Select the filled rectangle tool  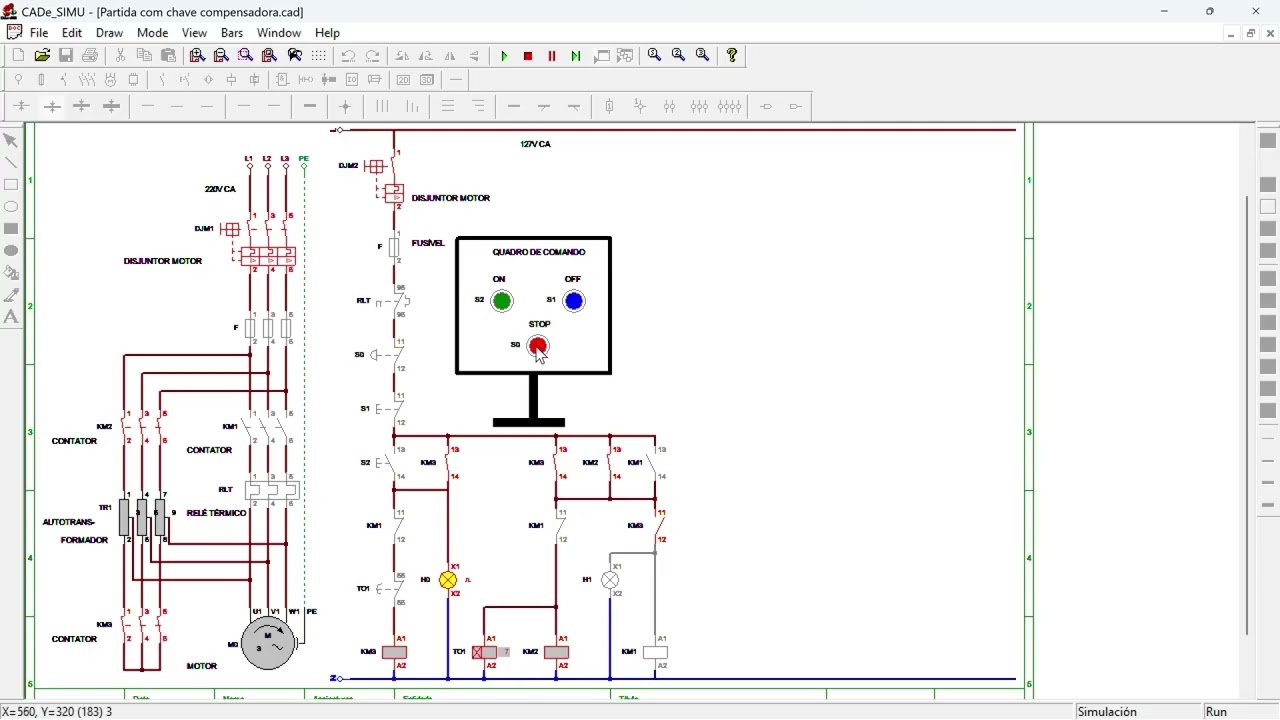(x=11, y=229)
